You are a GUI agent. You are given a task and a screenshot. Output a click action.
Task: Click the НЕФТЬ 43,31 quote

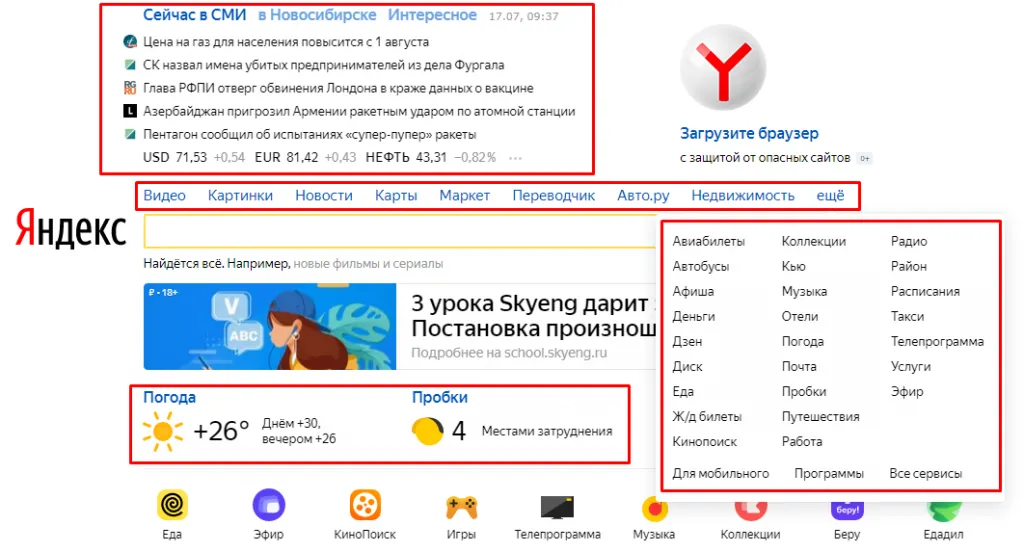point(406,157)
